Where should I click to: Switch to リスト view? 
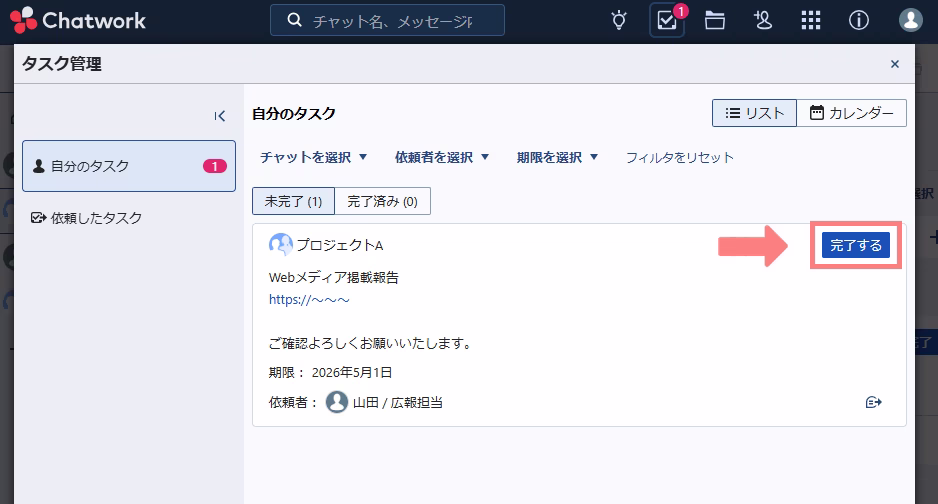click(754, 113)
